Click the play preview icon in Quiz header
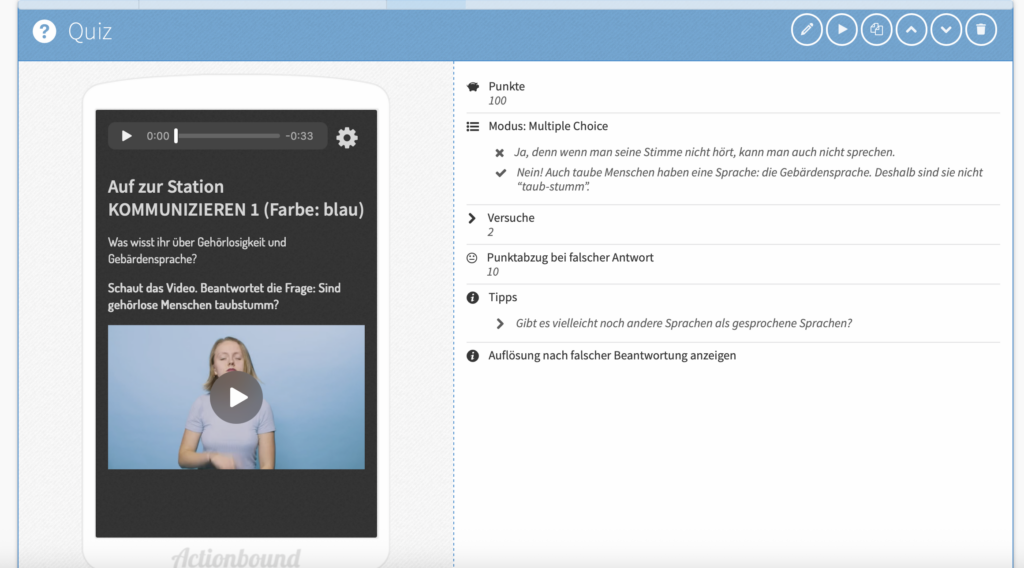 coord(842,30)
